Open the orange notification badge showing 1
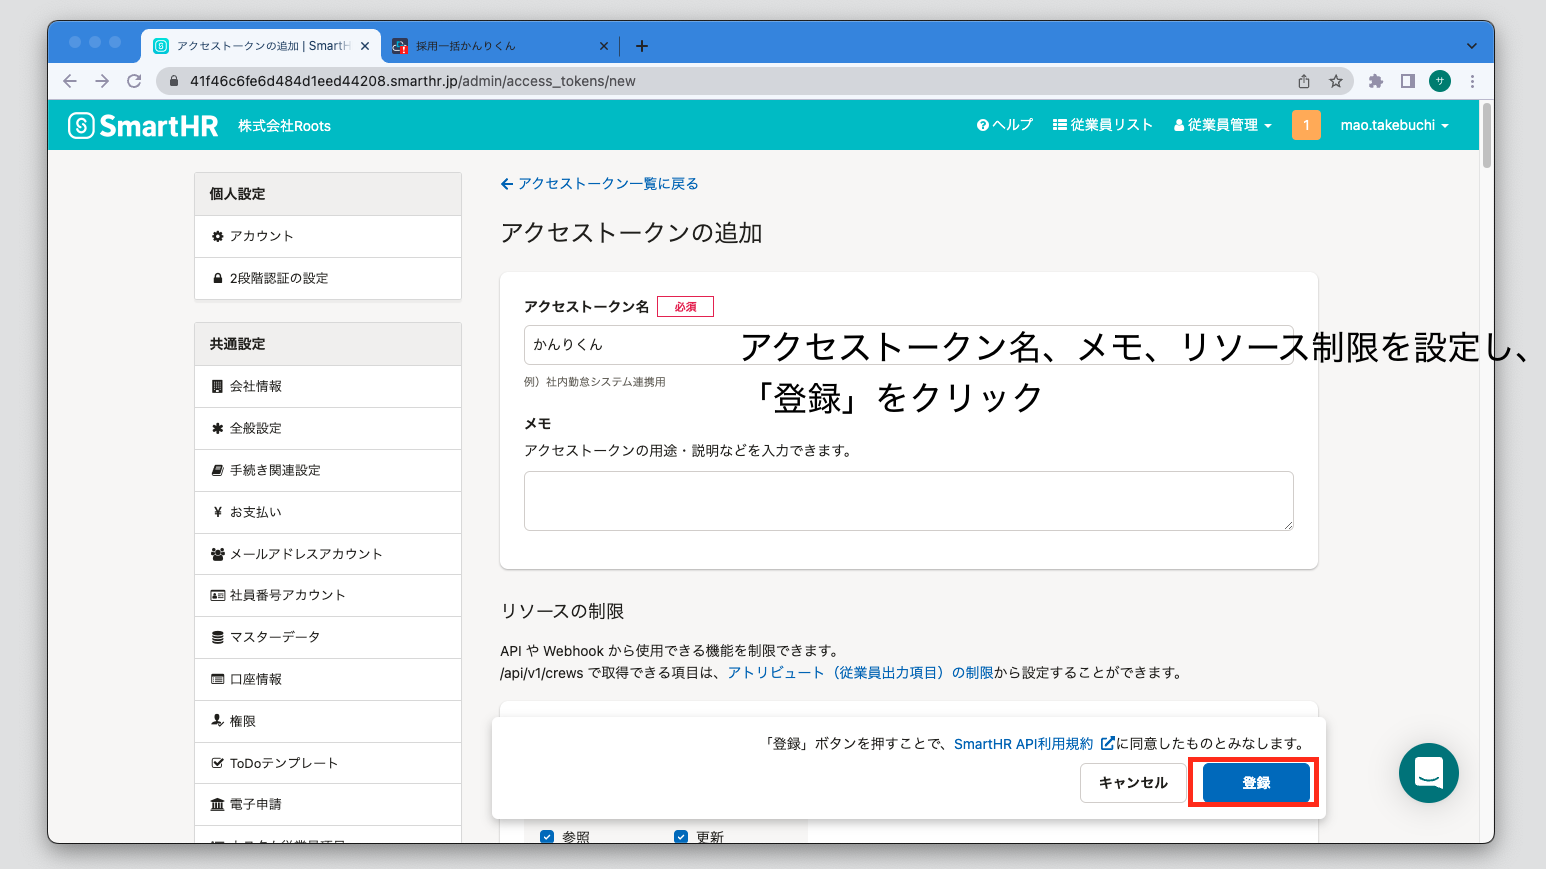 pos(1306,125)
